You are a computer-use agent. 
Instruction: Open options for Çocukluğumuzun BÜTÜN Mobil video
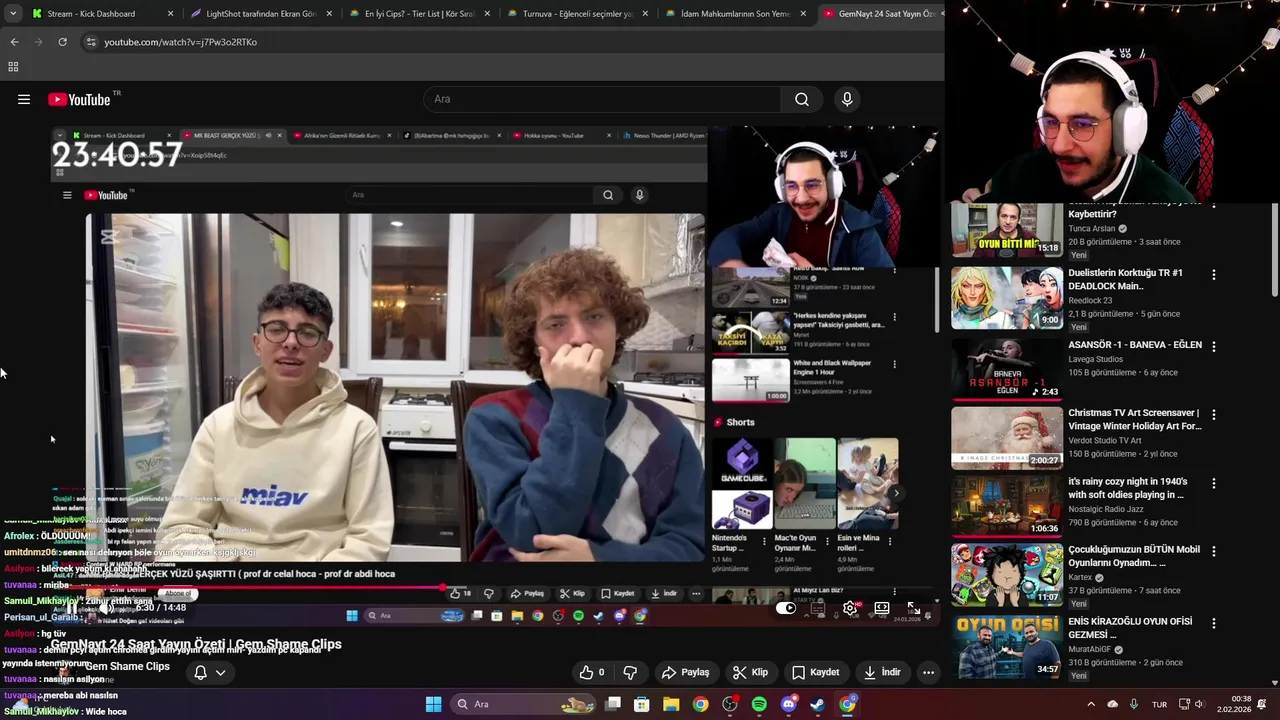coord(1214,551)
